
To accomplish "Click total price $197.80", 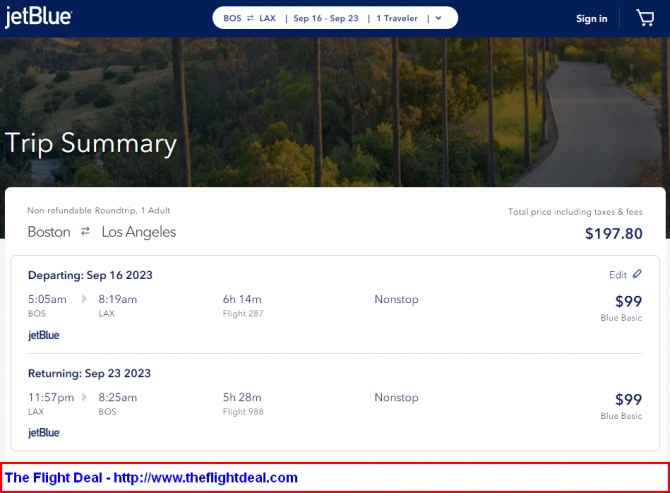I will (x=614, y=233).
